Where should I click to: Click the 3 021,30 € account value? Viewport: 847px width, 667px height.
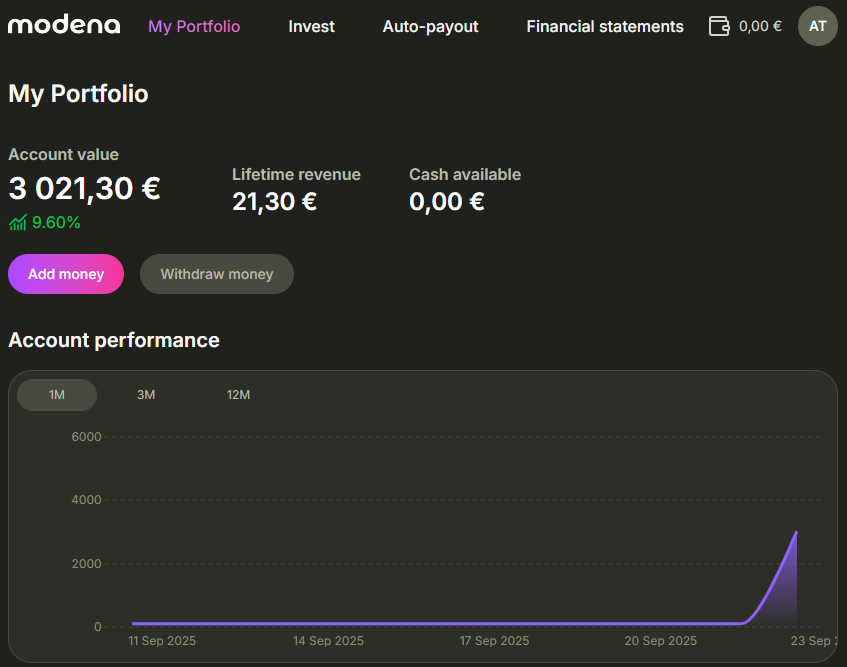[x=84, y=188]
